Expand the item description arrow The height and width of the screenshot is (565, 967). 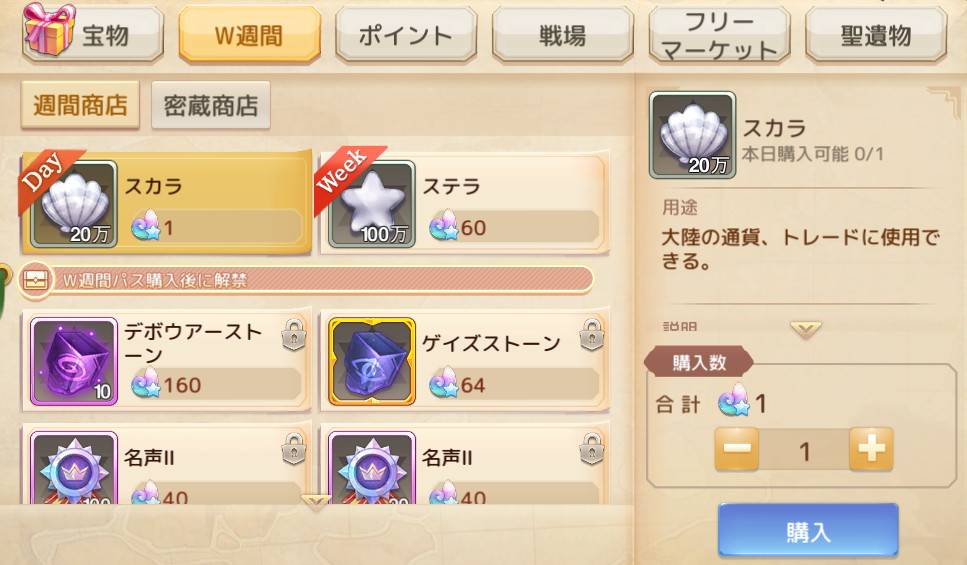pos(805,330)
